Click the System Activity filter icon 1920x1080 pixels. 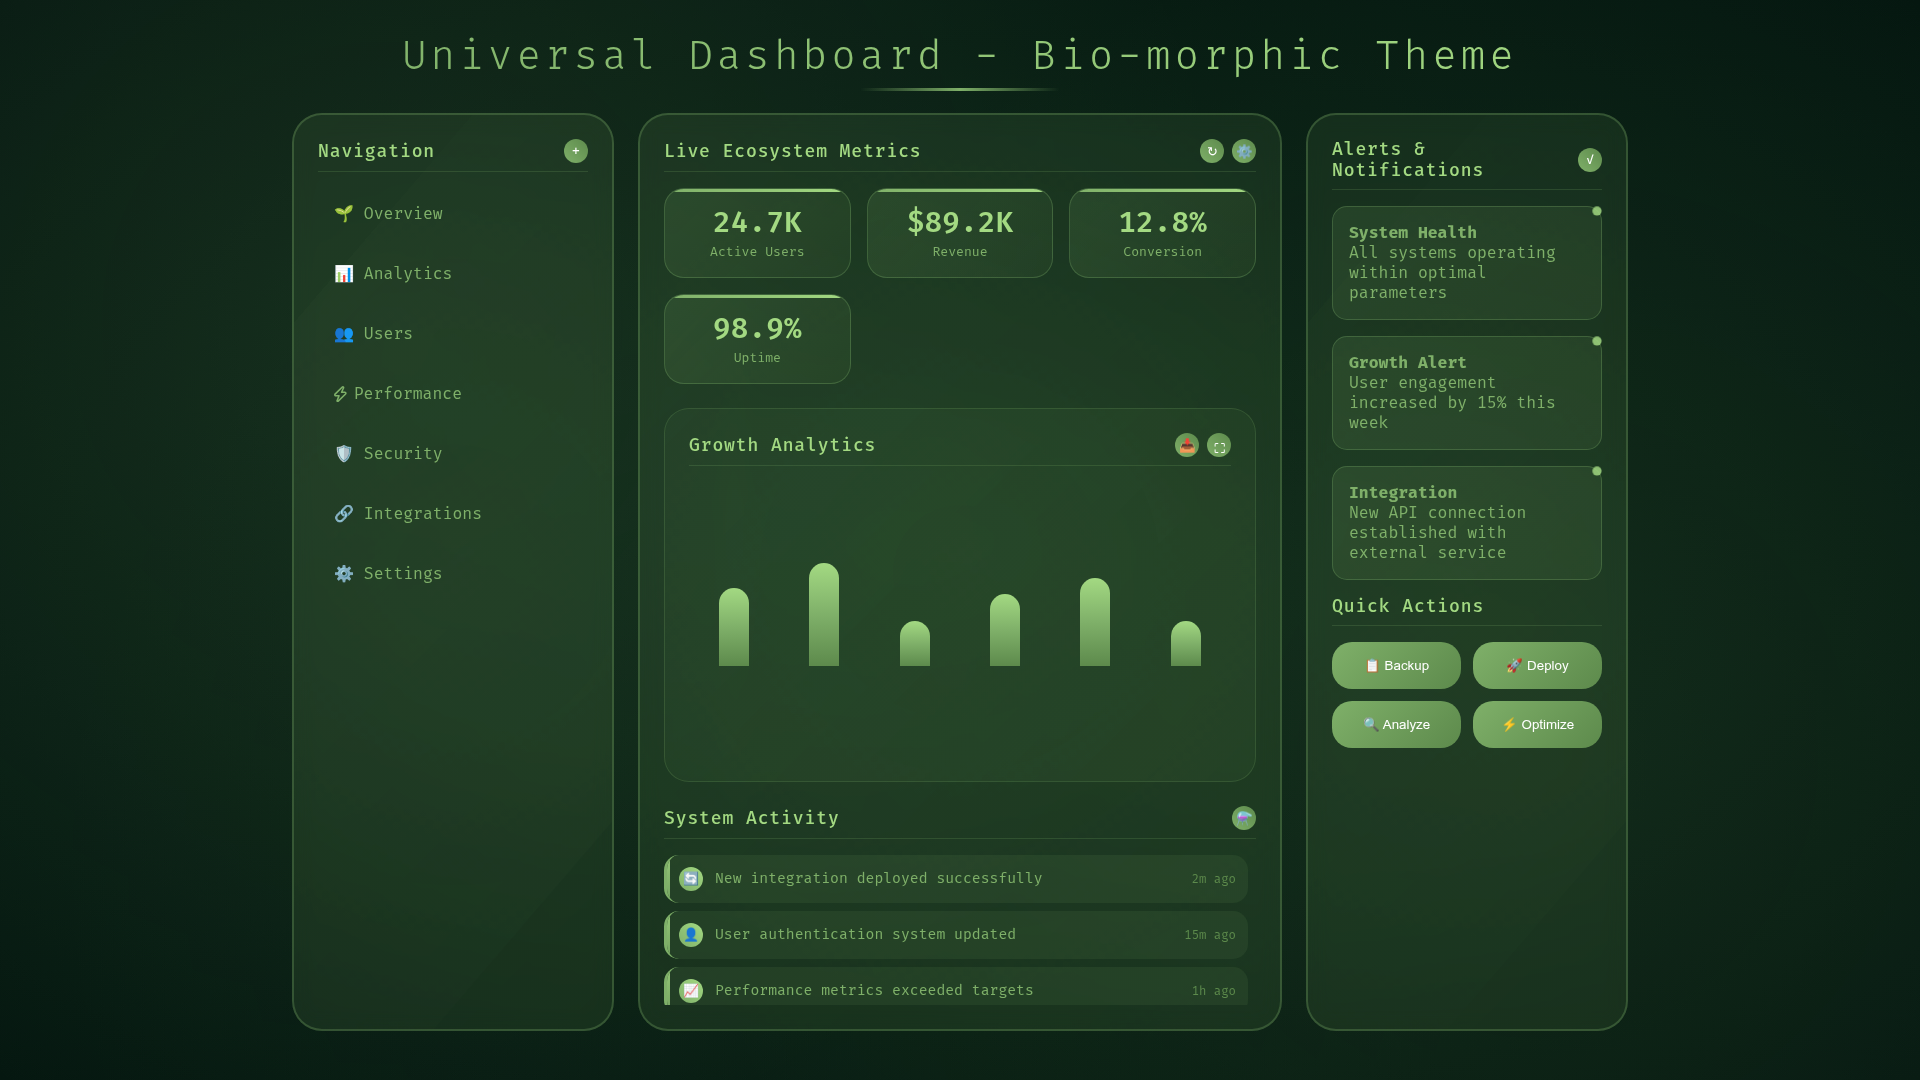pos(1243,818)
